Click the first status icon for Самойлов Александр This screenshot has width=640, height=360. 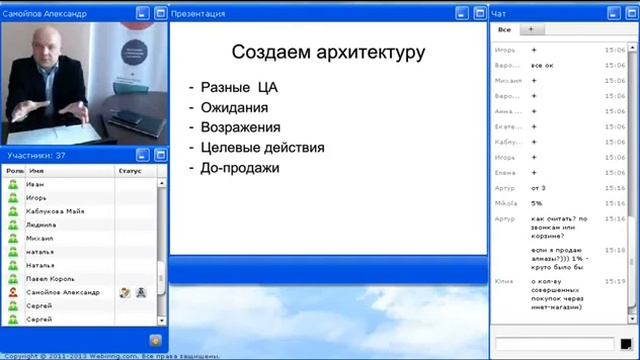(125, 292)
